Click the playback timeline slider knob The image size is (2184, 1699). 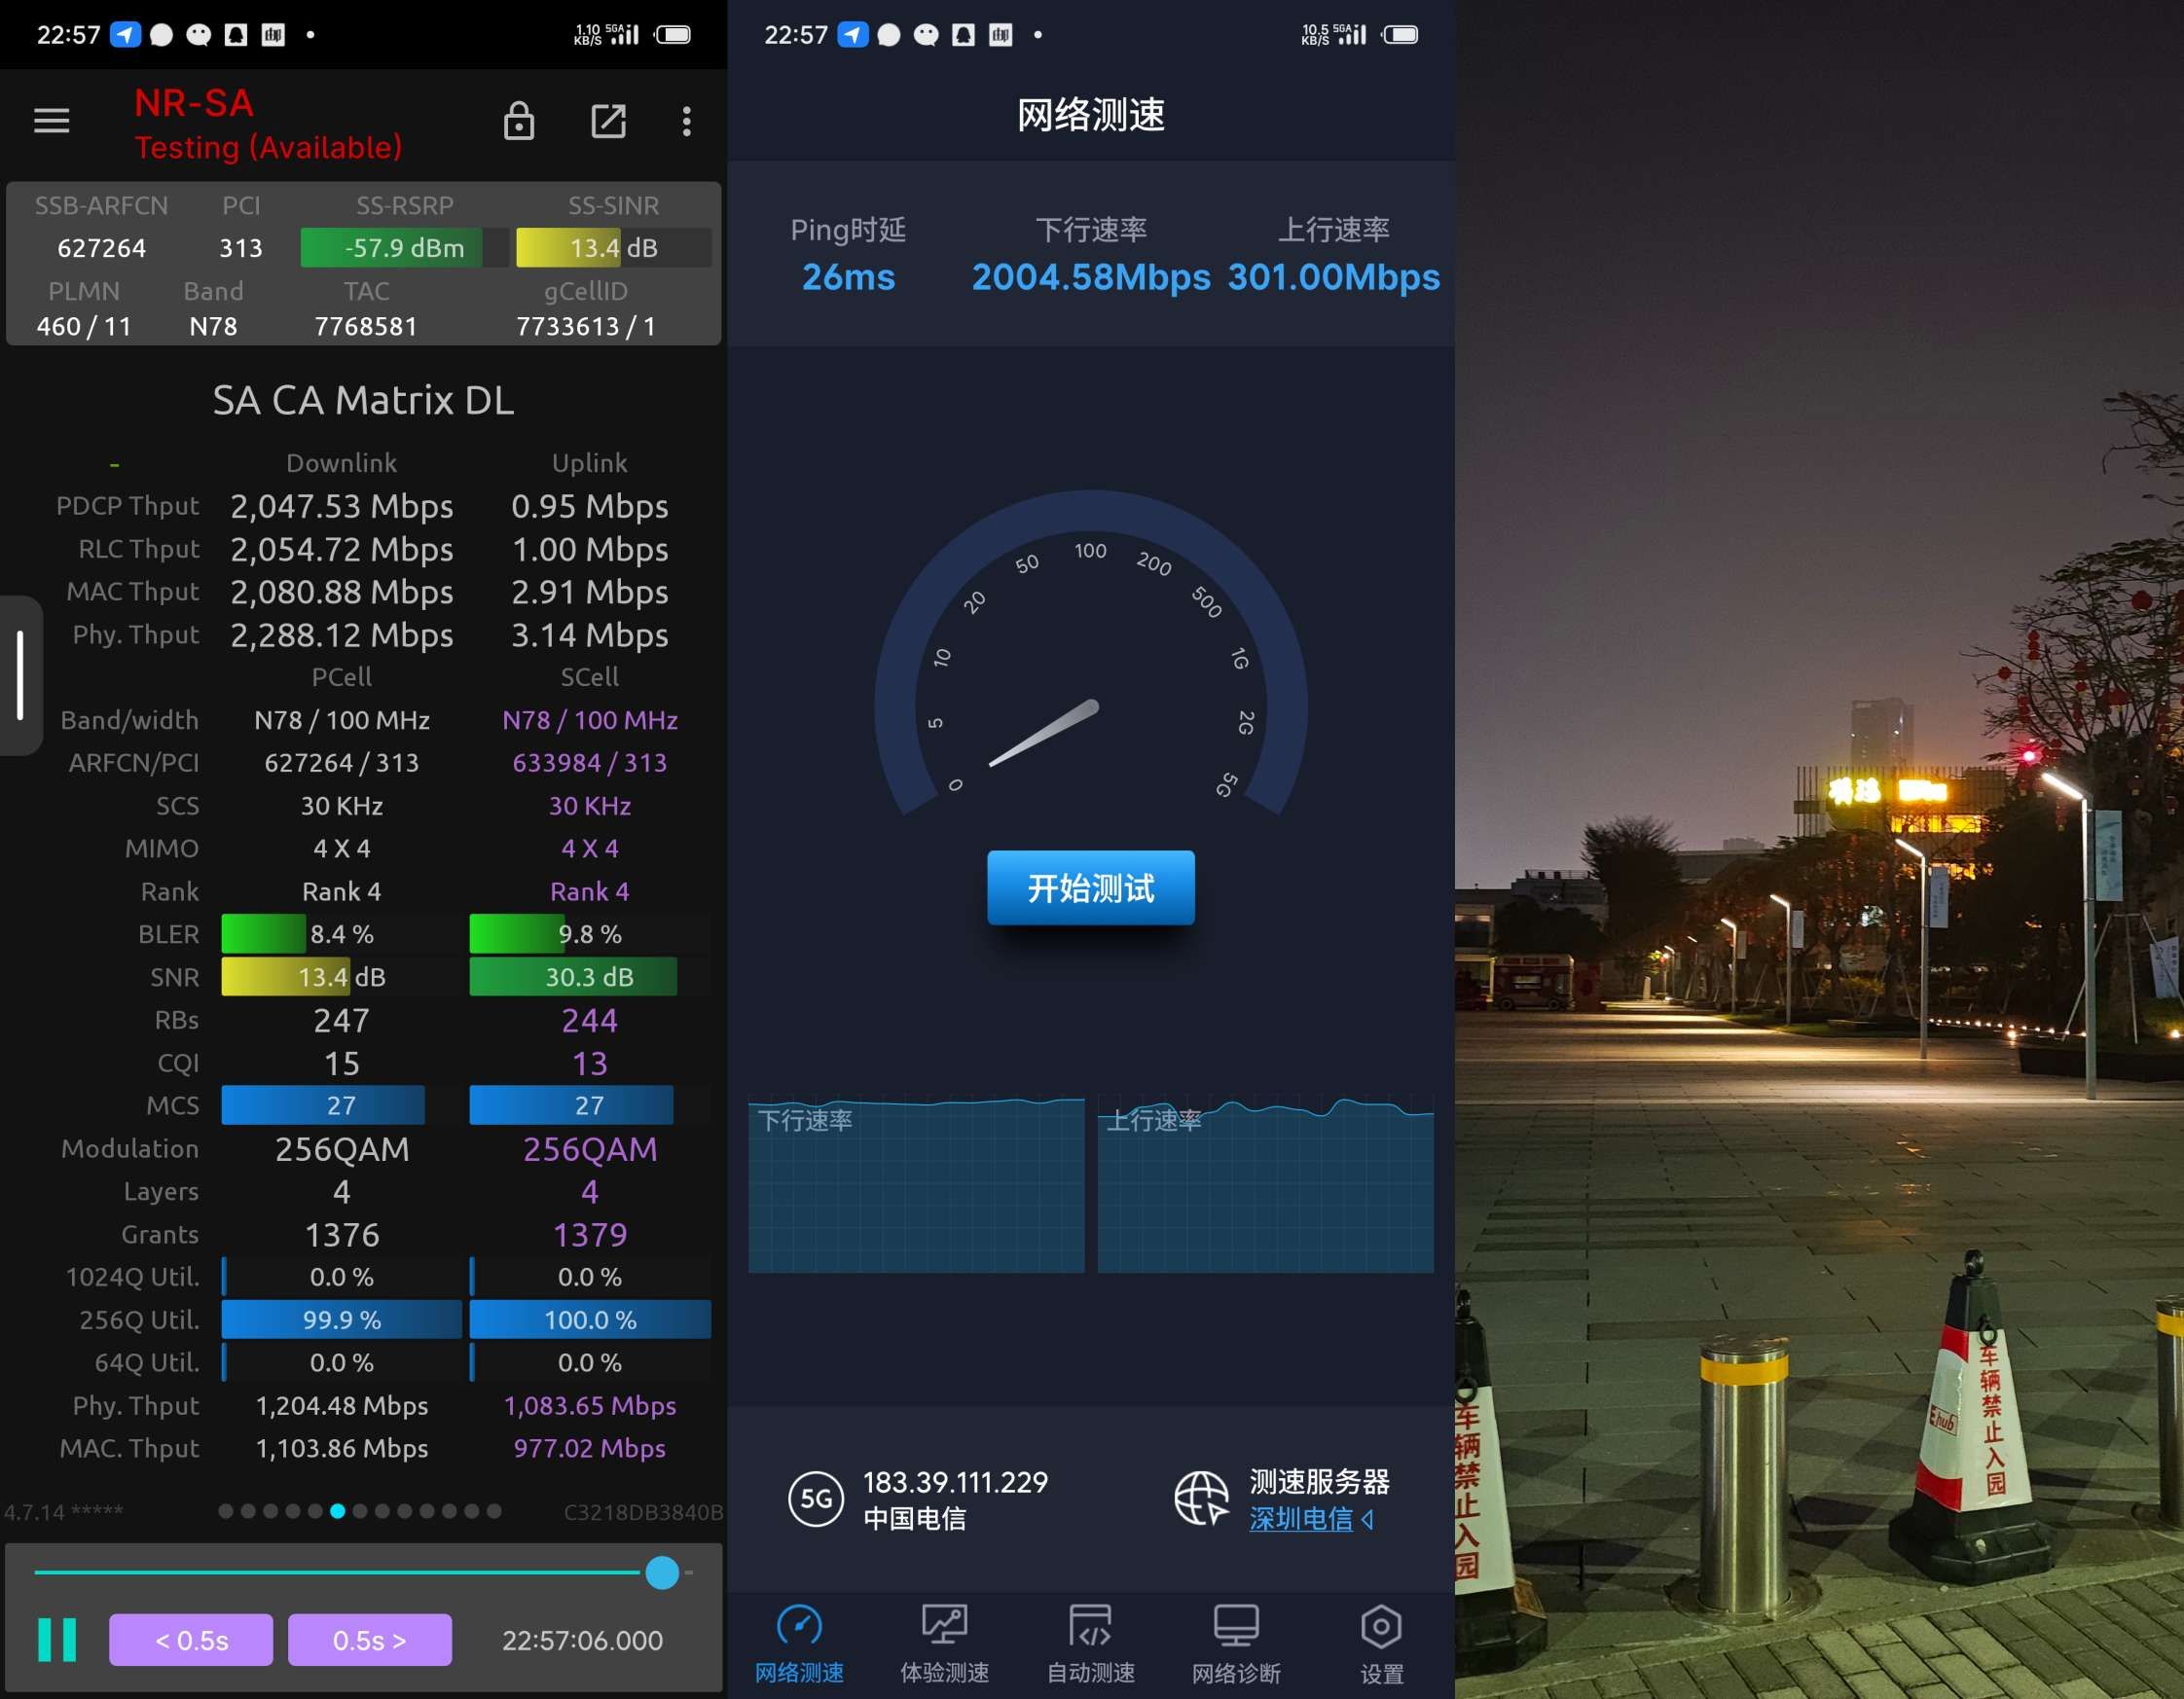[x=662, y=1572]
